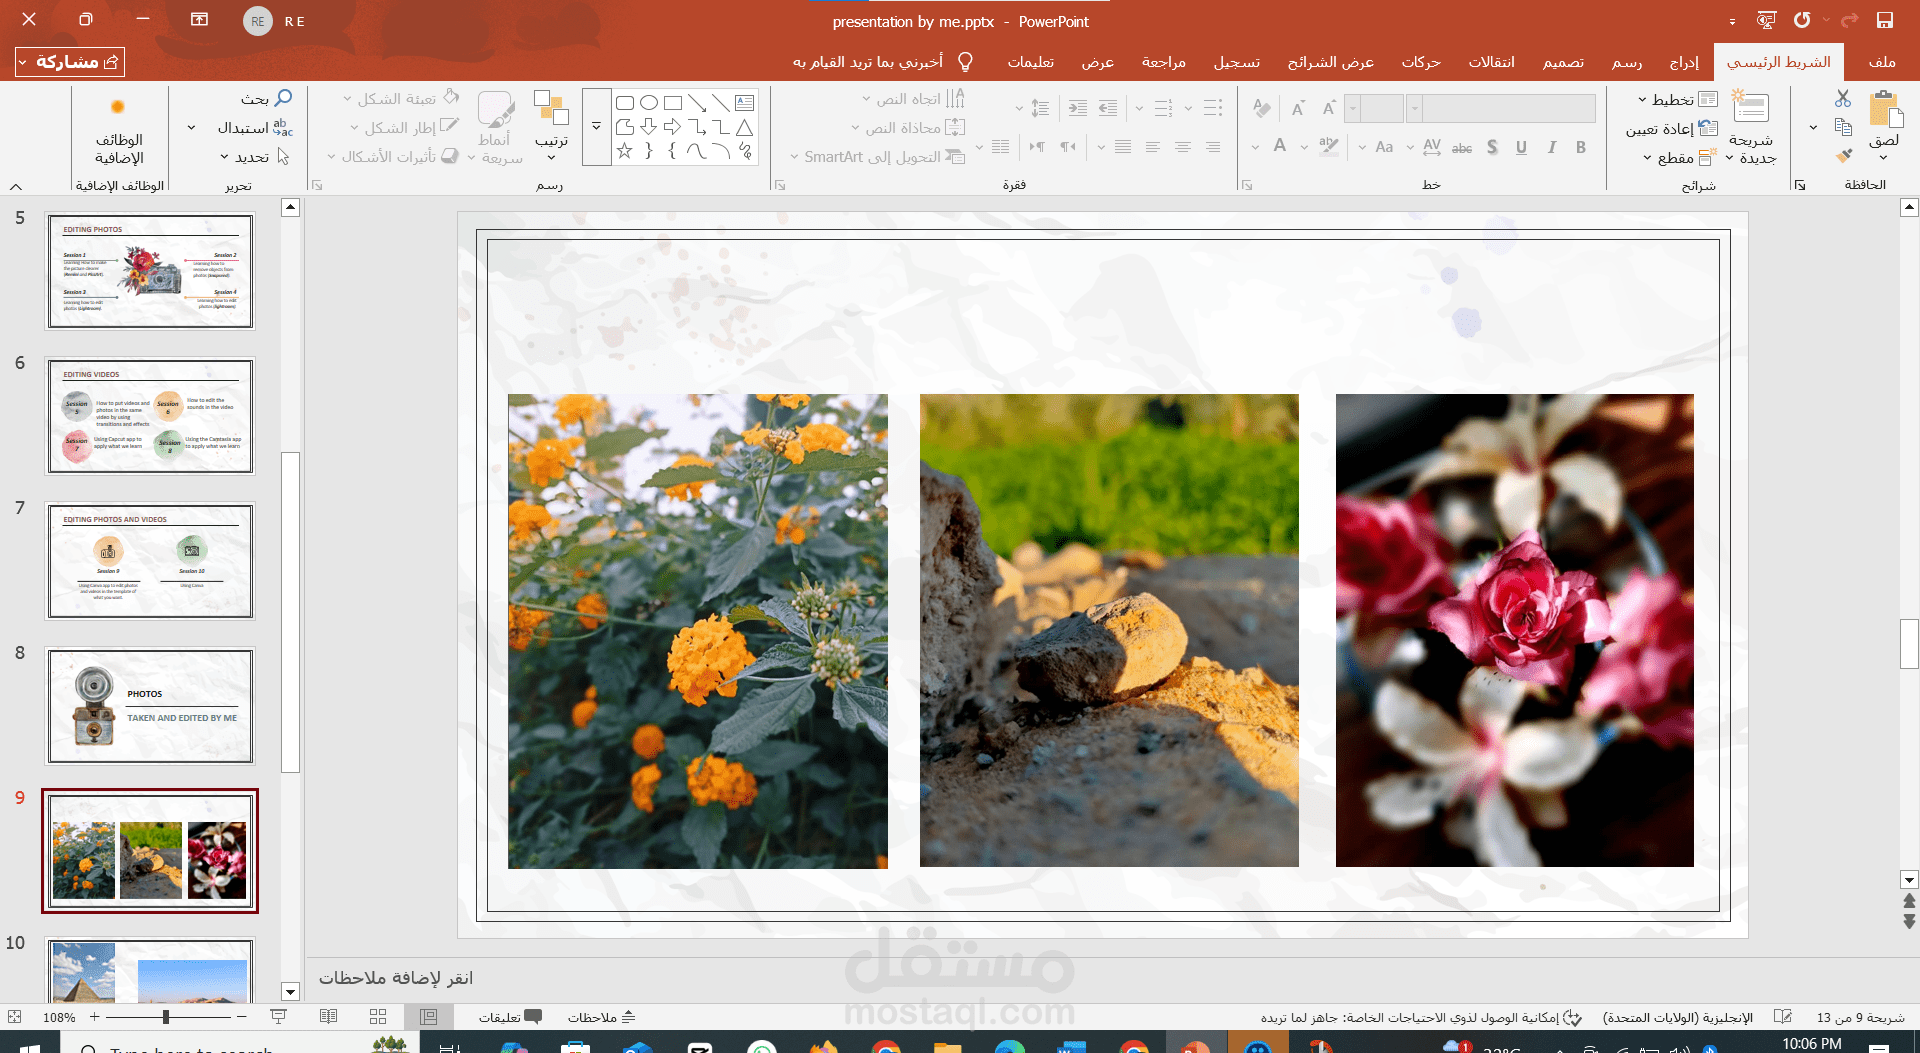Toggle center text alignment
Screen dimensions: 1920x1053
pyautogui.click(x=1183, y=147)
